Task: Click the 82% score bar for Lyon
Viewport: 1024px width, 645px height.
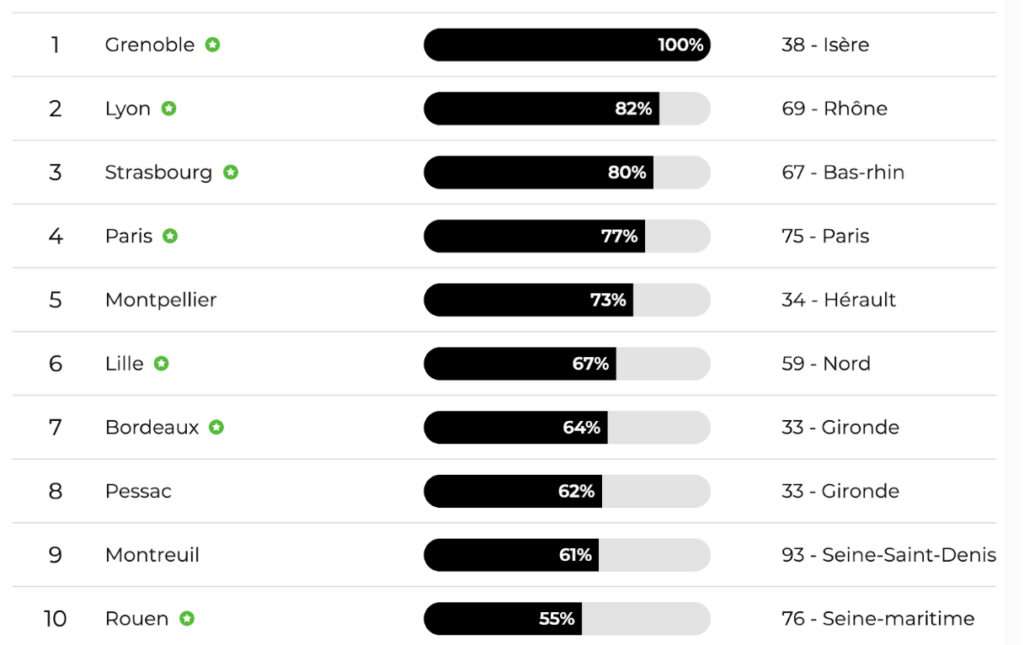Action: (x=566, y=109)
